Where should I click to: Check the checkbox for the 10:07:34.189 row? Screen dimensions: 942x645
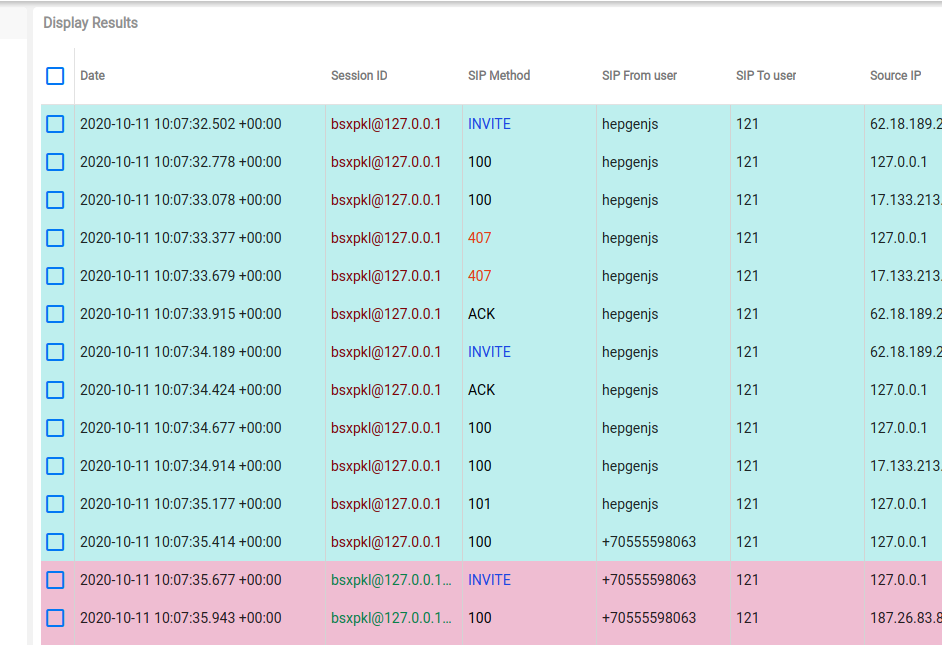click(55, 352)
